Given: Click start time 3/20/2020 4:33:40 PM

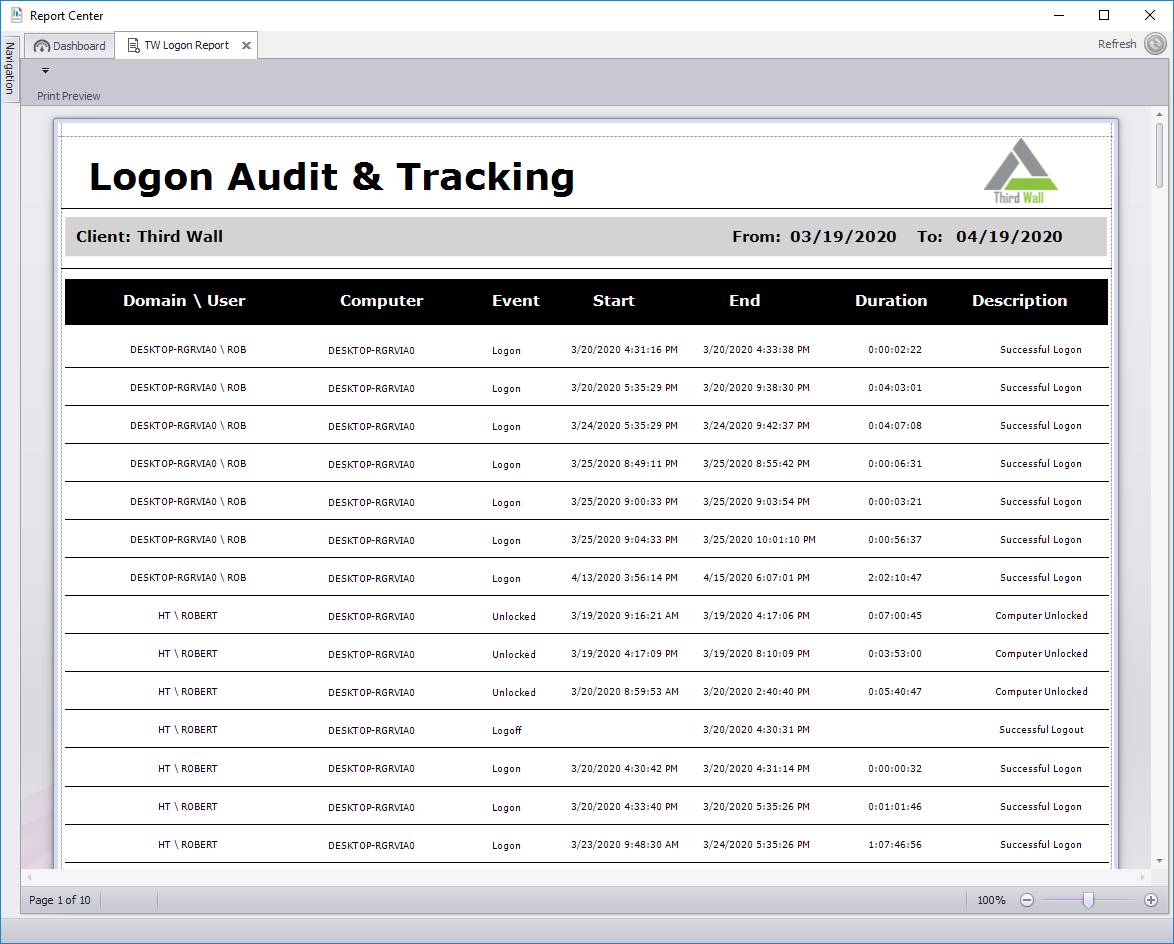Looking at the screenshot, I should click(x=624, y=807).
